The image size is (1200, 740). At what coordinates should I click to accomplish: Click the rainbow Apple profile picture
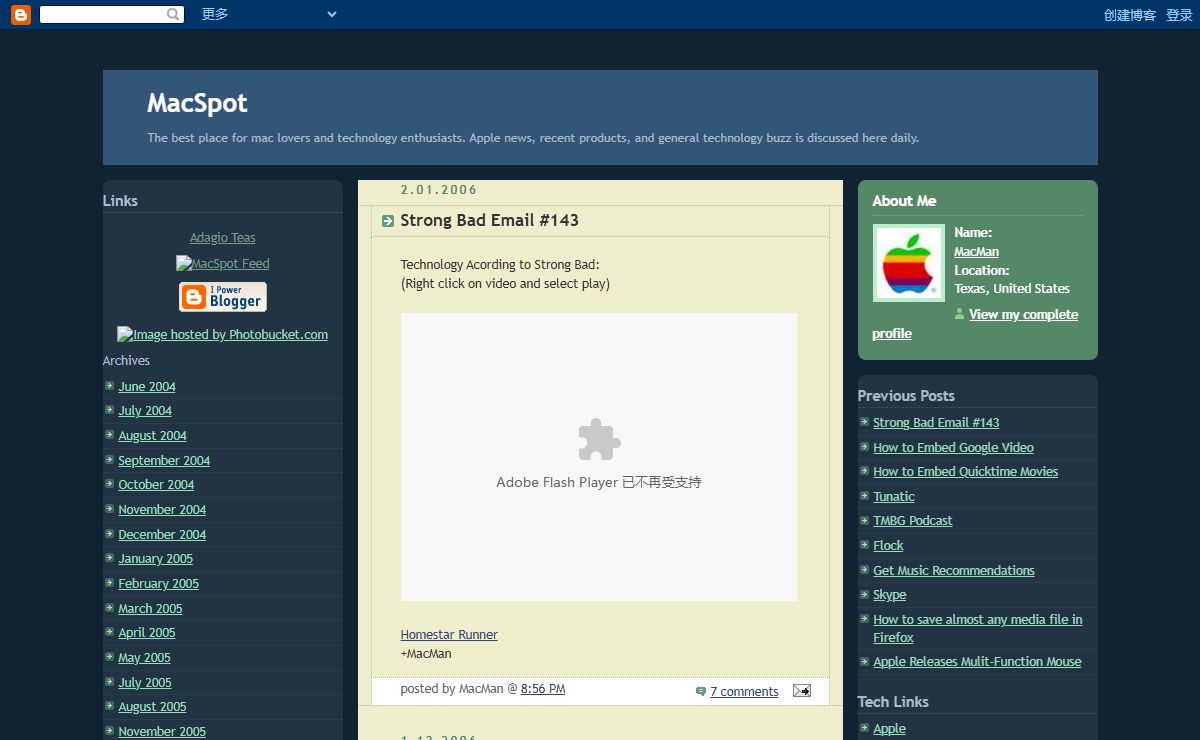(908, 263)
